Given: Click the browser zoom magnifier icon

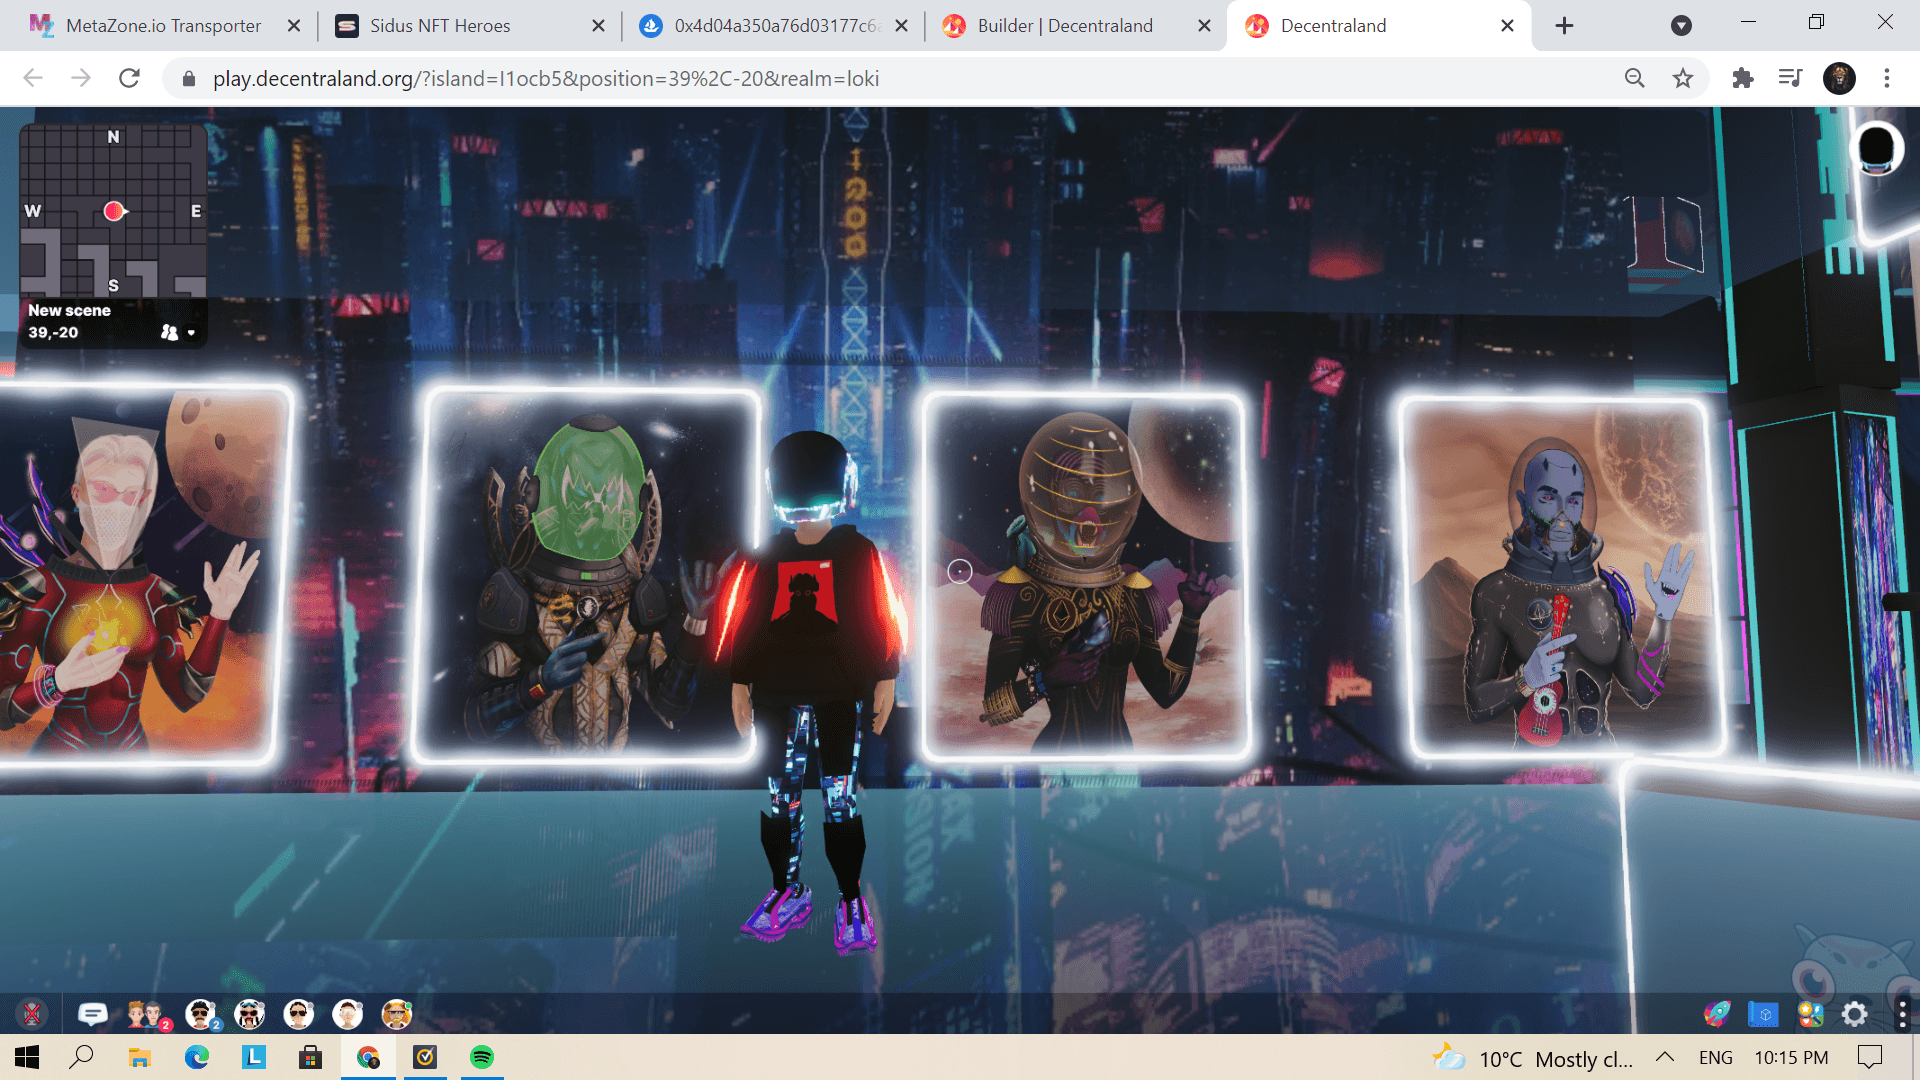Looking at the screenshot, I should click(x=1634, y=78).
